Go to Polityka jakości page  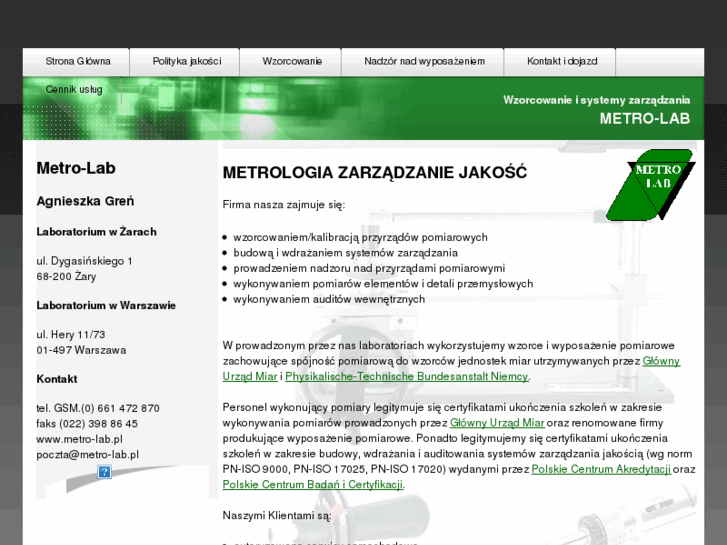pyautogui.click(x=185, y=62)
